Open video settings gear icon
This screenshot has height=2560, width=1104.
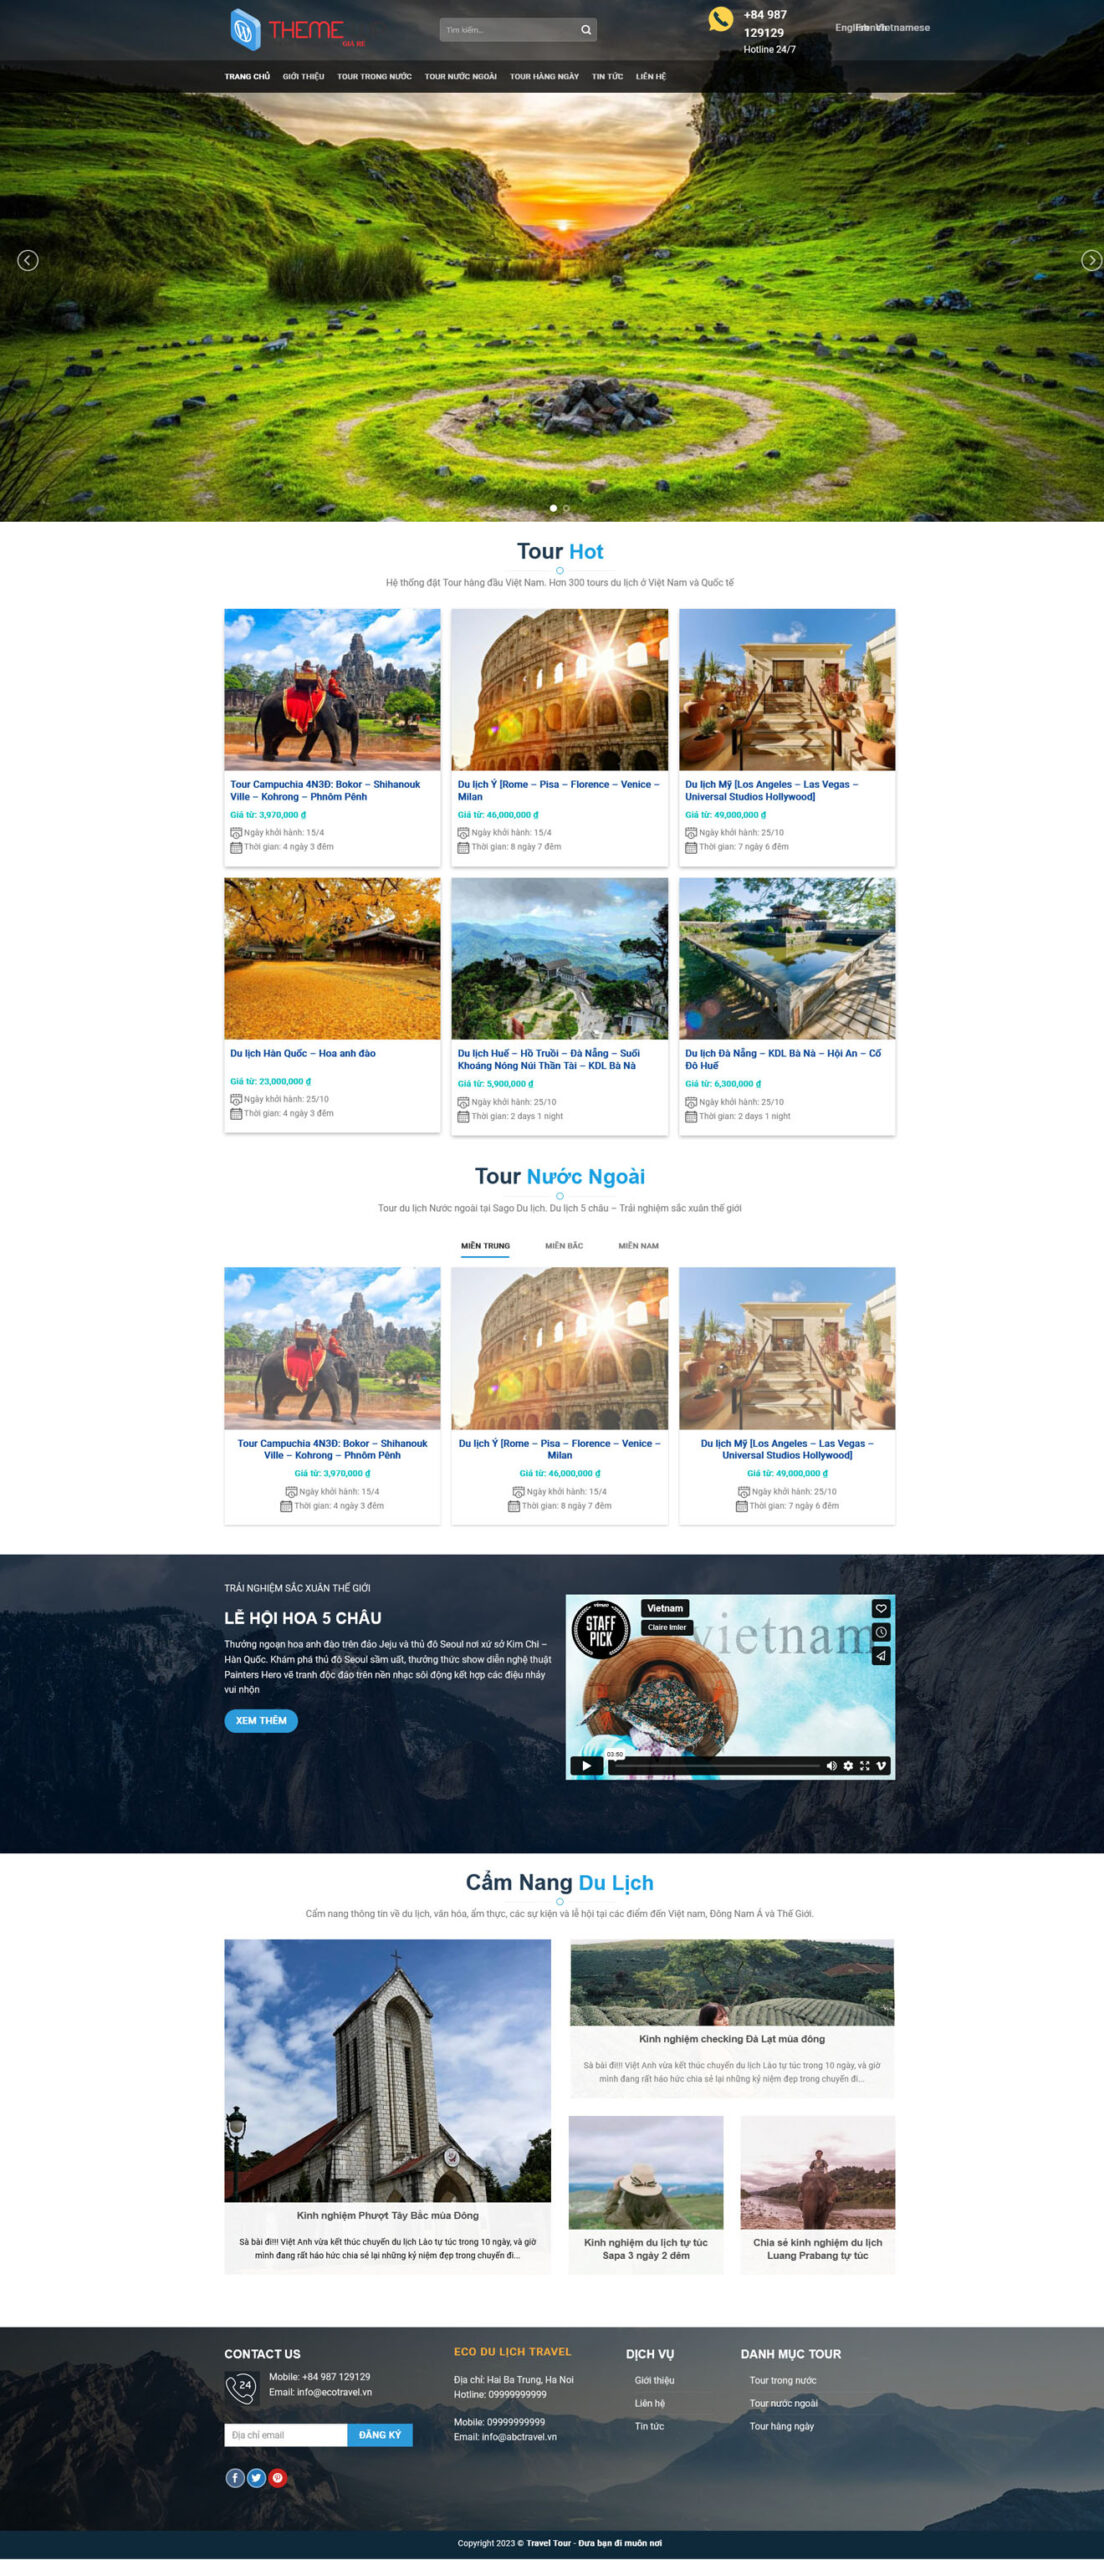[x=848, y=1765]
